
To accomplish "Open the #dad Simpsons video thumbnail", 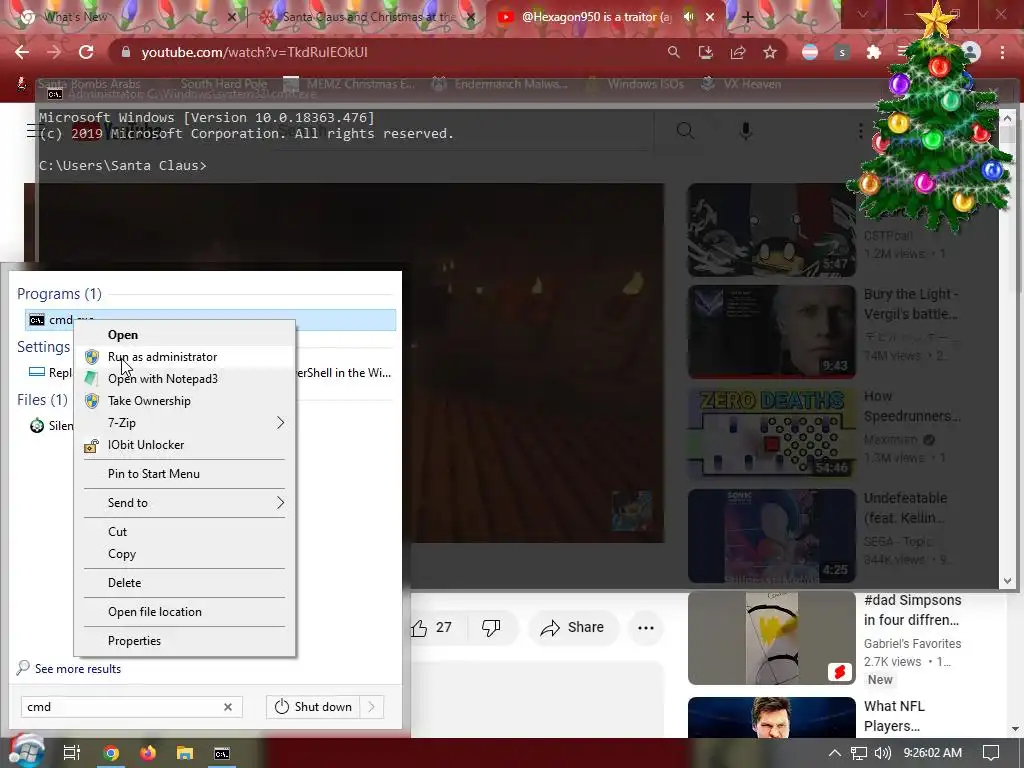I will [771, 638].
